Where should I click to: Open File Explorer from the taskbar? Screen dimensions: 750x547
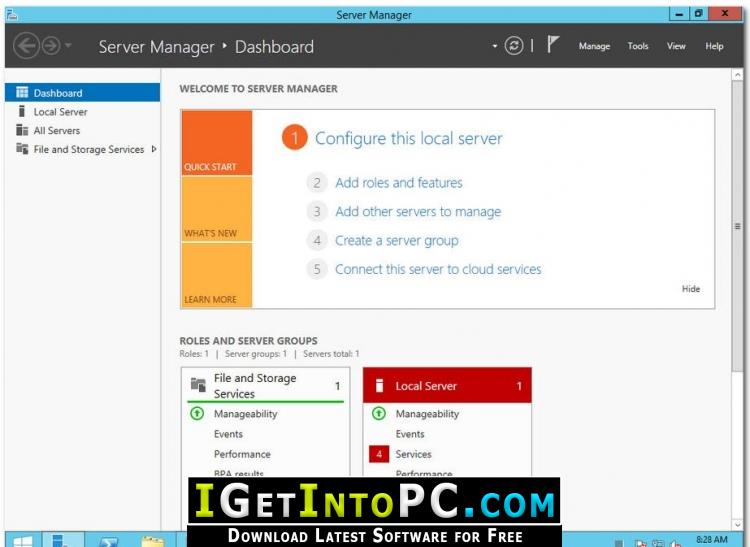pyautogui.click(x=153, y=541)
